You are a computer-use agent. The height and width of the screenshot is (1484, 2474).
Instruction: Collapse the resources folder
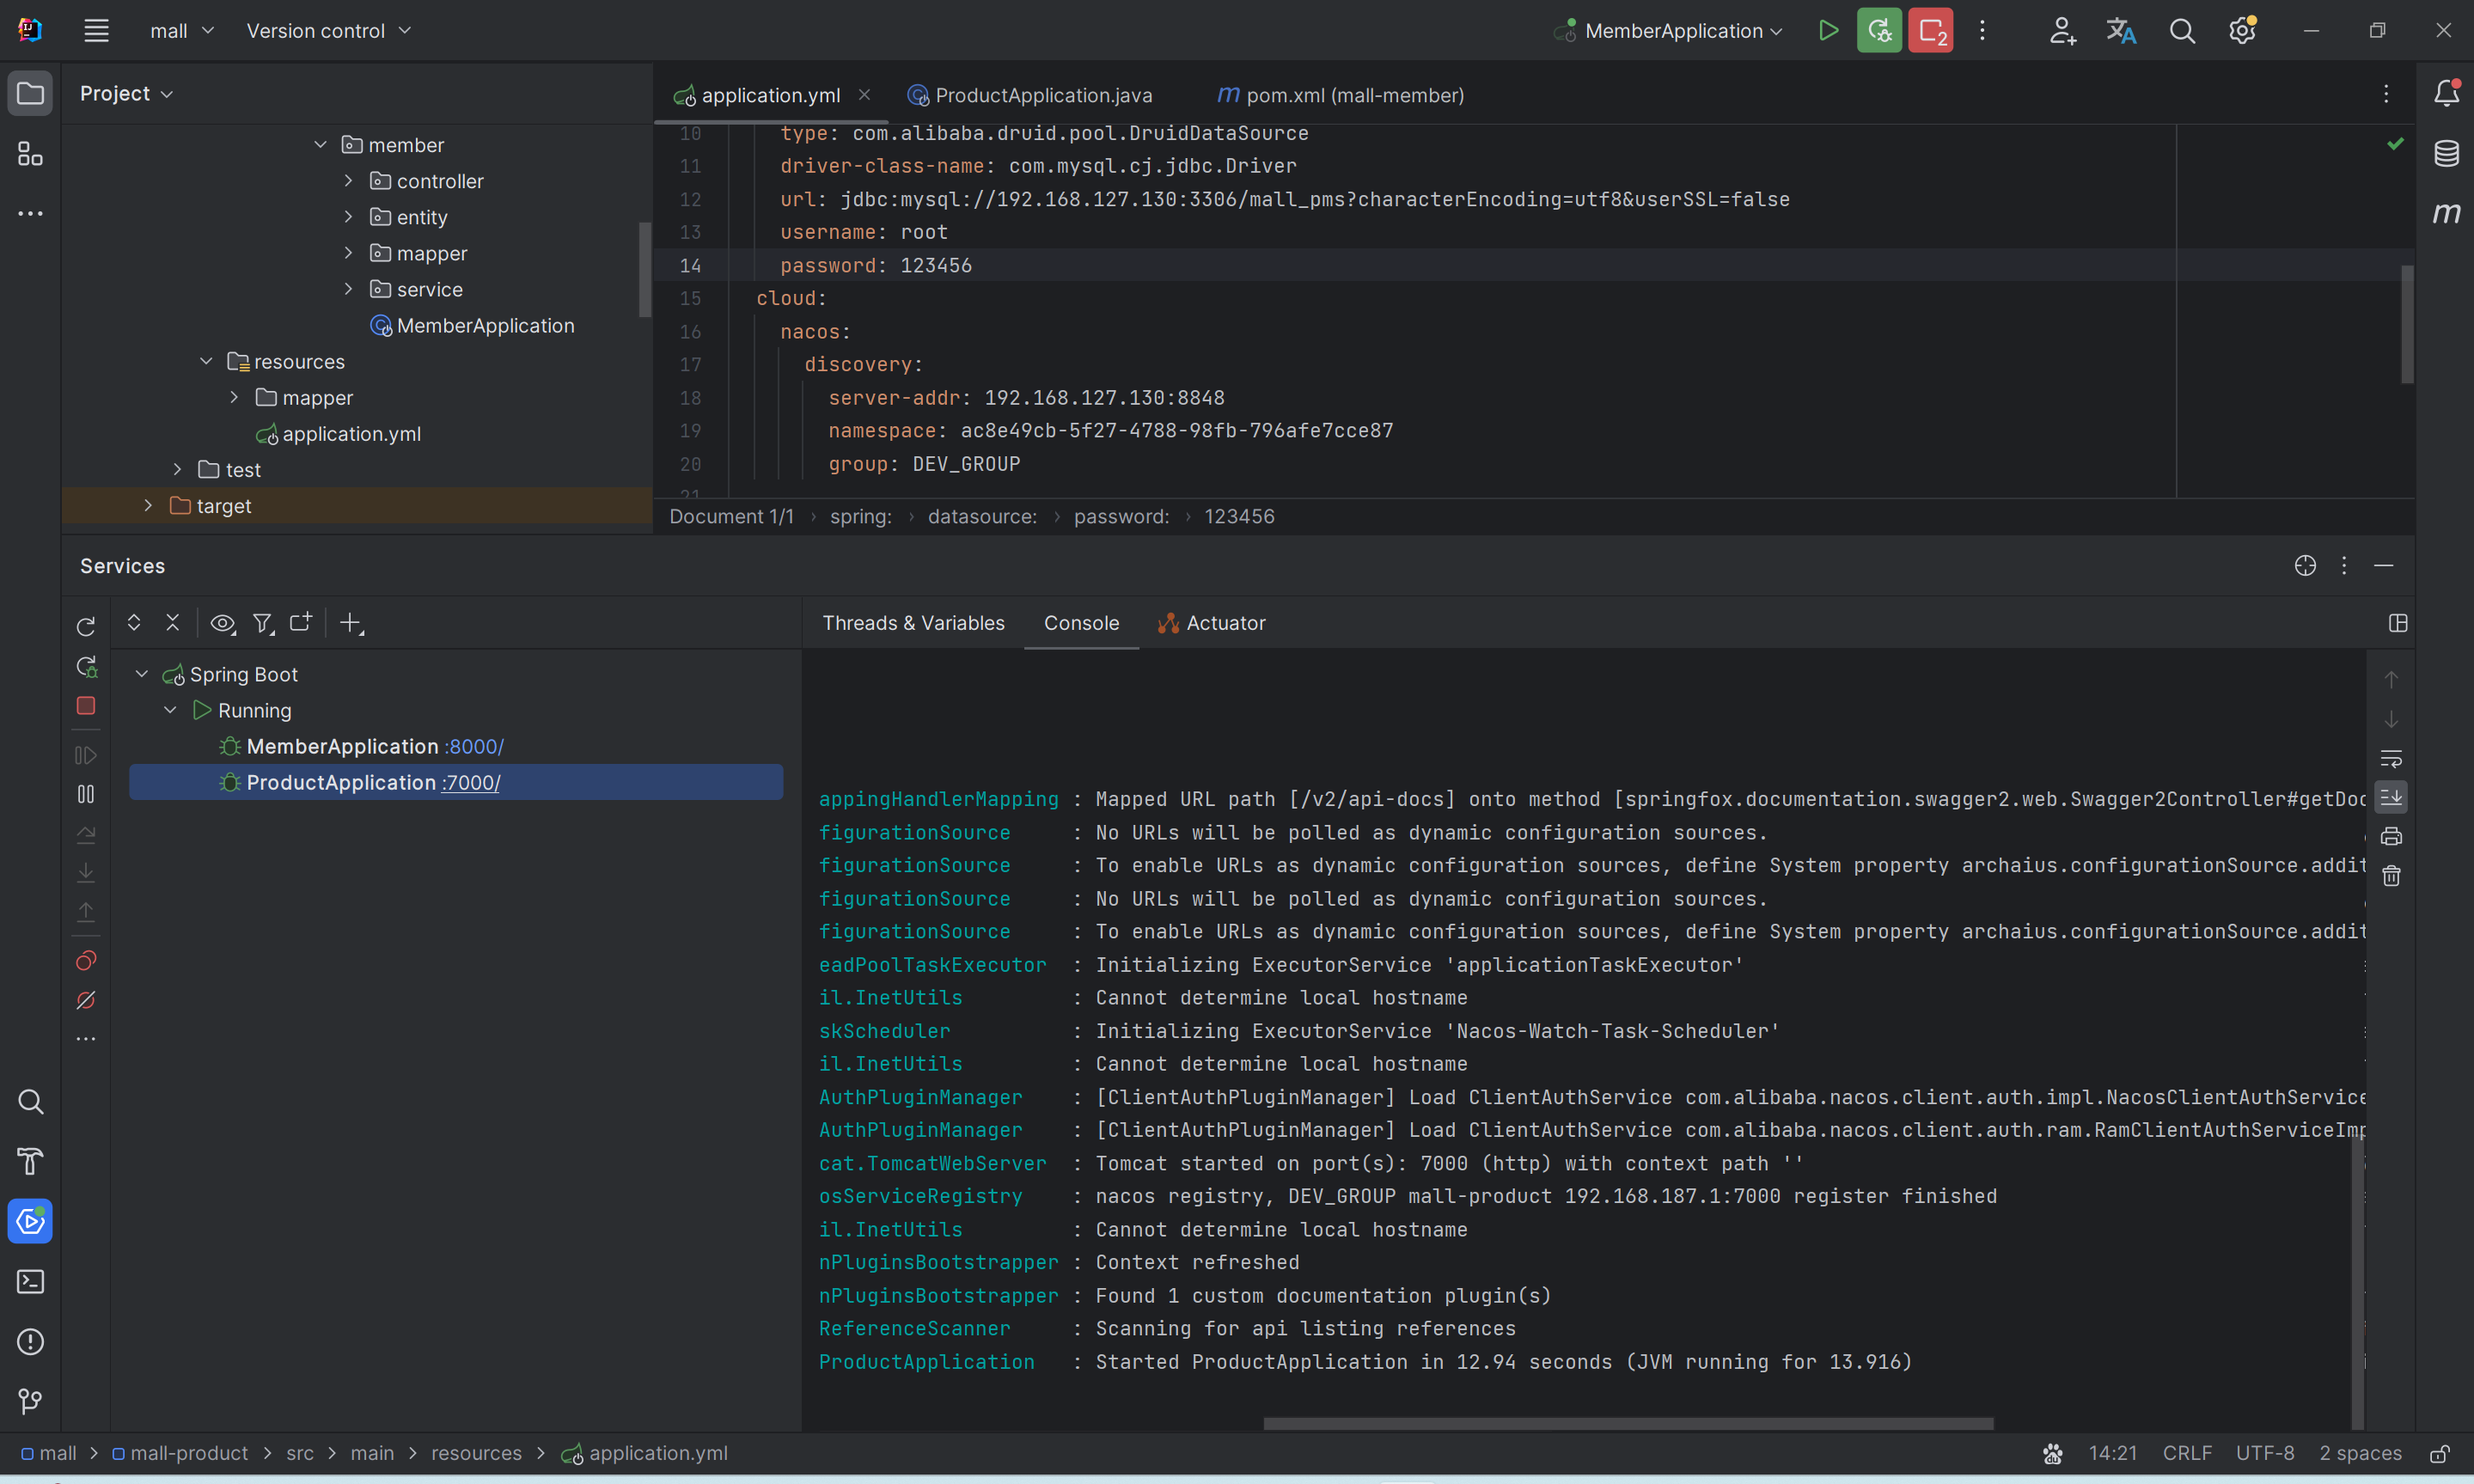click(206, 361)
